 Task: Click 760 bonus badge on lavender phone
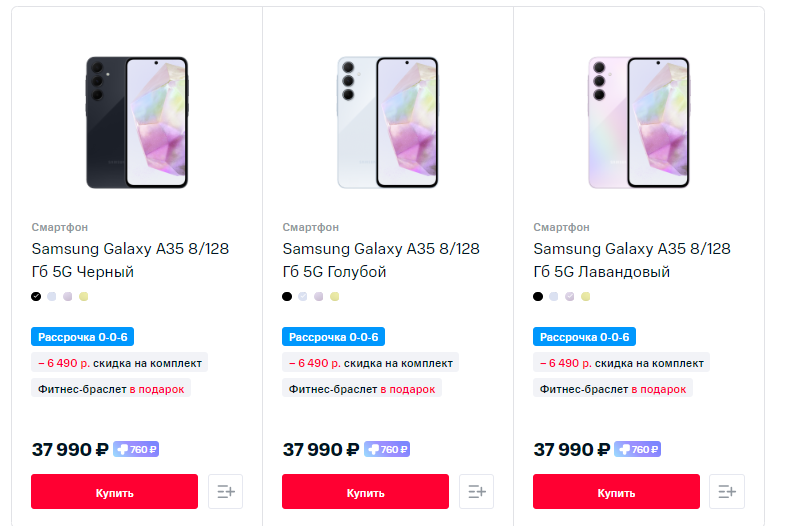638,450
